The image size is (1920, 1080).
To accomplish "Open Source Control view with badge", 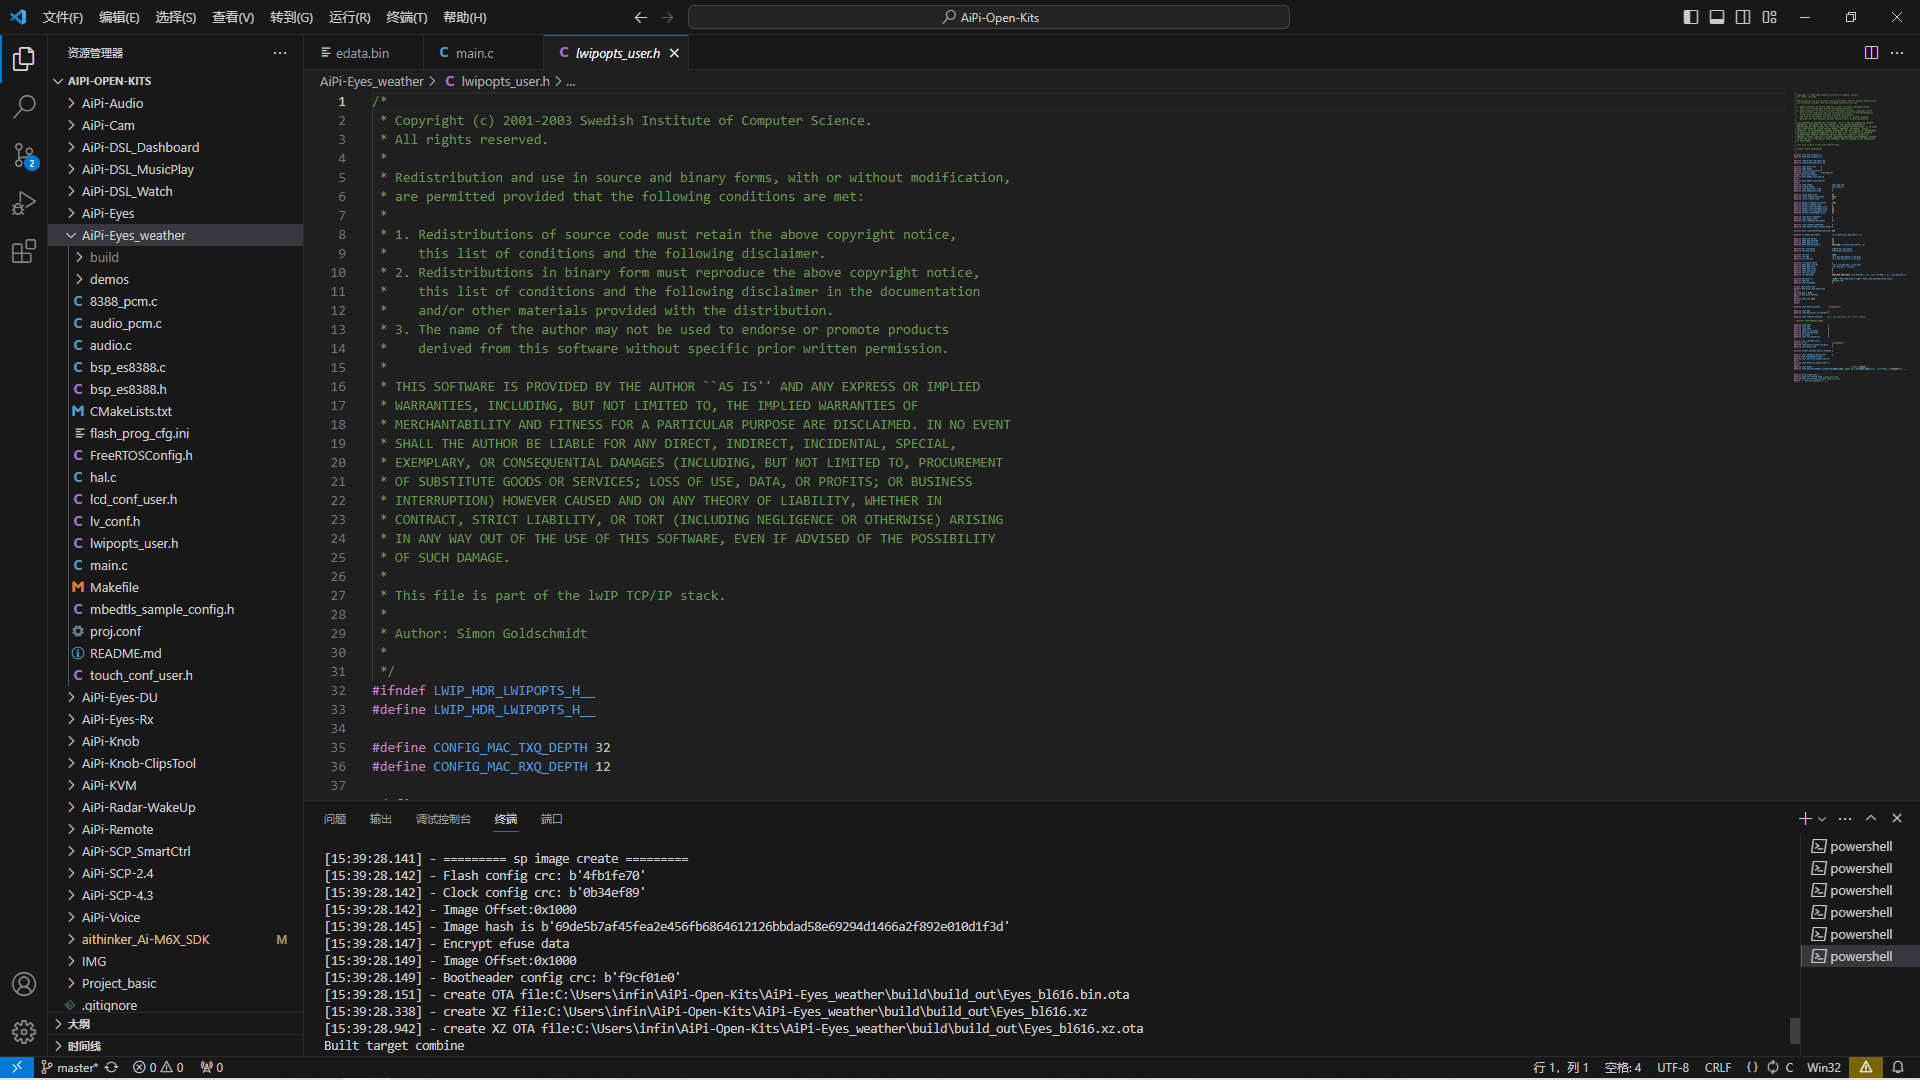I will (24, 155).
